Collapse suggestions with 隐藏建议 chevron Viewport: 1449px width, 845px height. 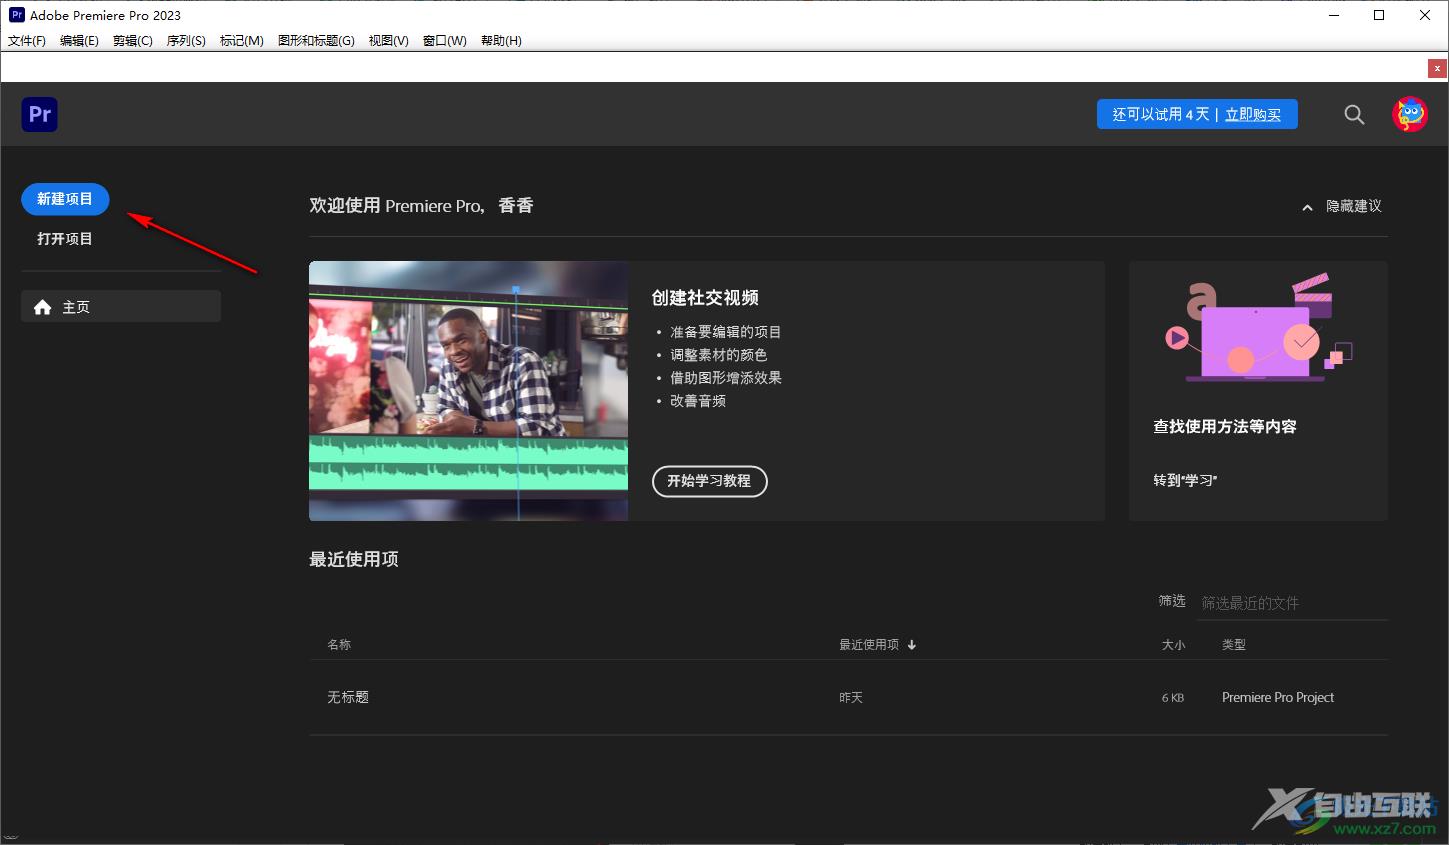click(x=1307, y=207)
